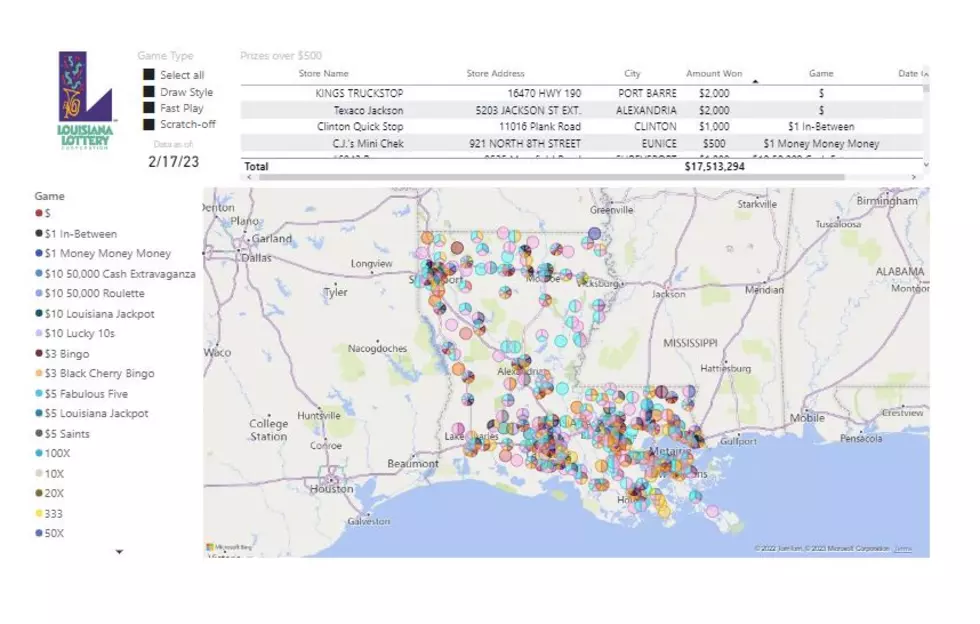Select 100X legend entry
Screen dimensions: 980x624
tap(52, 453)
